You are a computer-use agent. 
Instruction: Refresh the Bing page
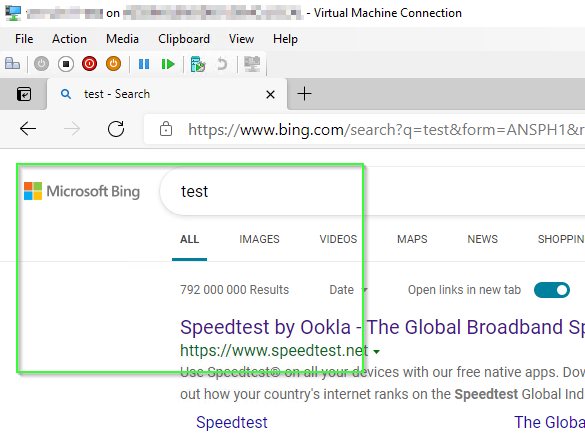(x=116, y=129)
